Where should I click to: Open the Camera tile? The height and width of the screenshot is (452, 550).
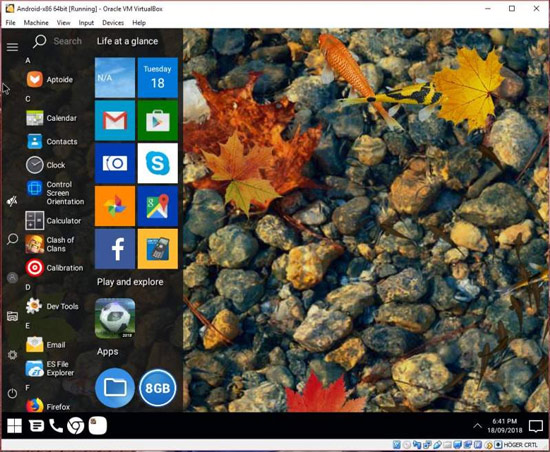(x=115, y=163)
